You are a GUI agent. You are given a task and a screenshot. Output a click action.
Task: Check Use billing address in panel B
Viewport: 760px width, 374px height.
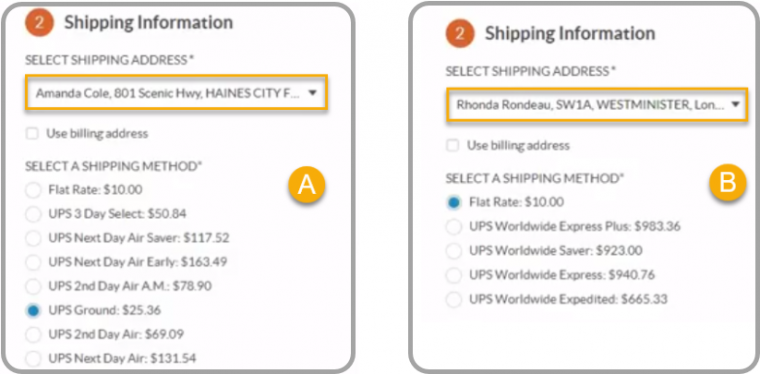point(453,145)
